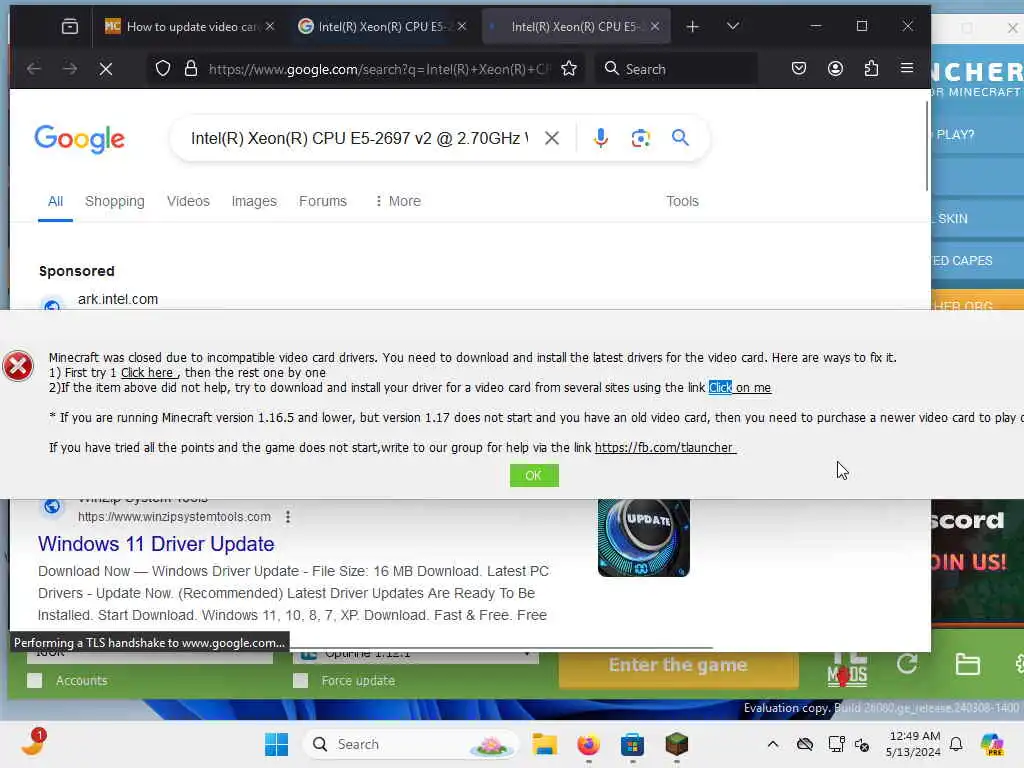Expand the list all tabs chevron

click(x=733, y=26)
